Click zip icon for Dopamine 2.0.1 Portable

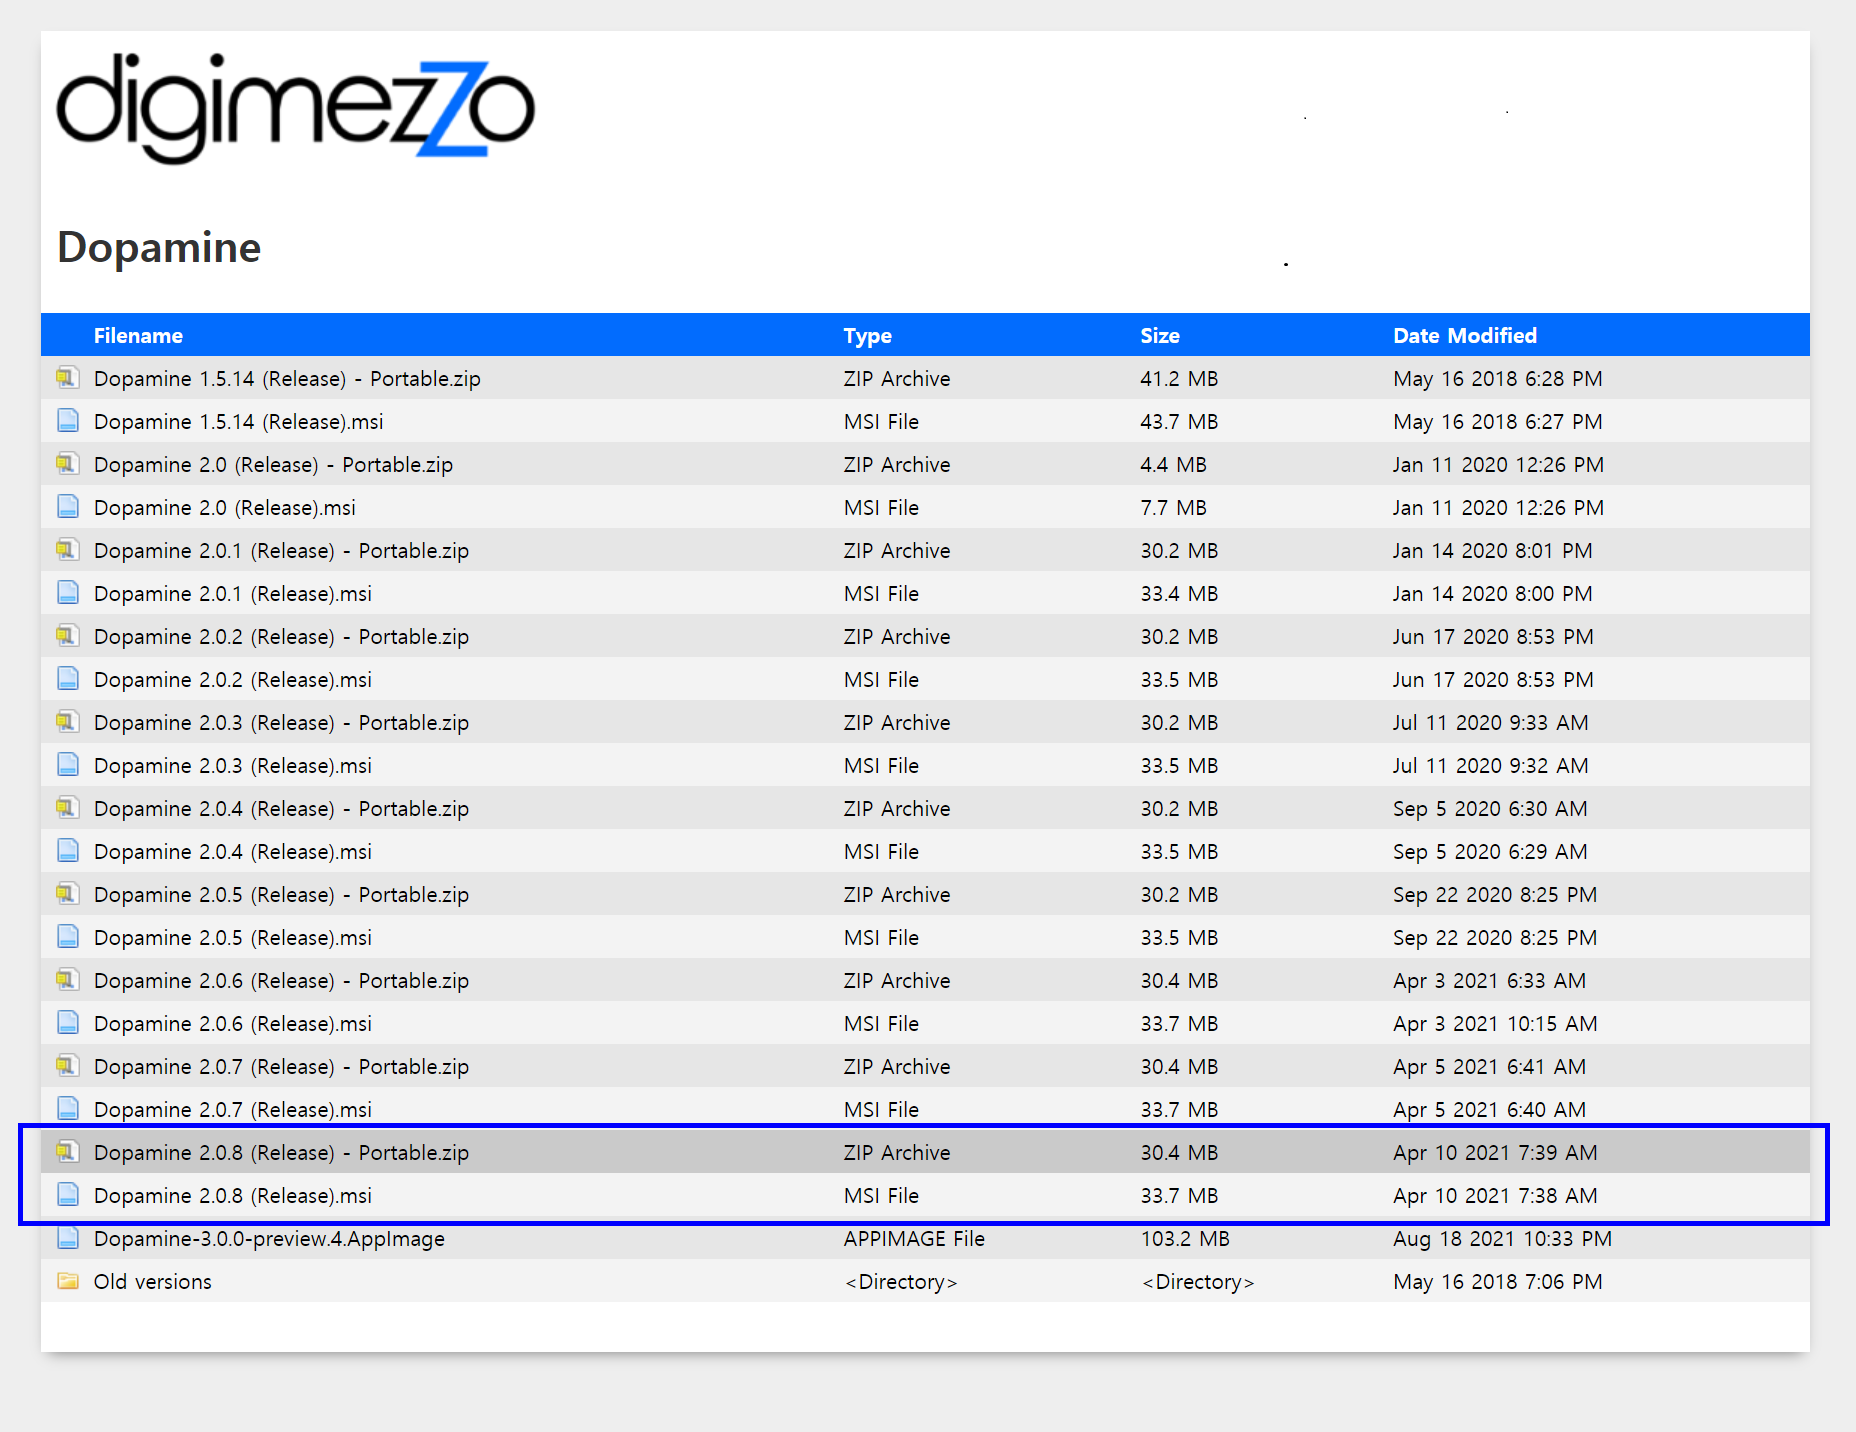(67, 550)
